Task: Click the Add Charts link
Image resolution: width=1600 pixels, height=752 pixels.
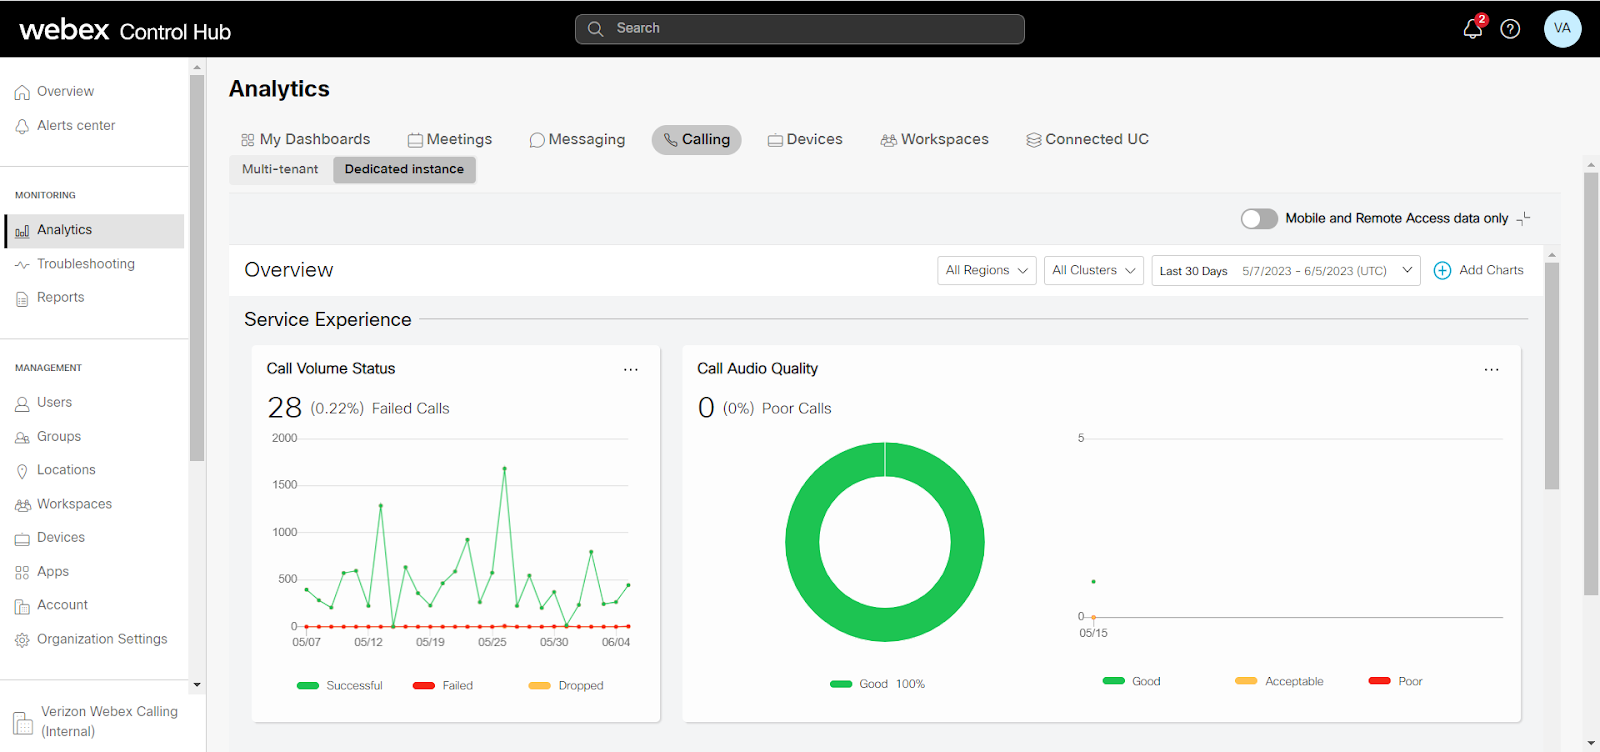Action: pyautogui.click(x=1491, y=270)
